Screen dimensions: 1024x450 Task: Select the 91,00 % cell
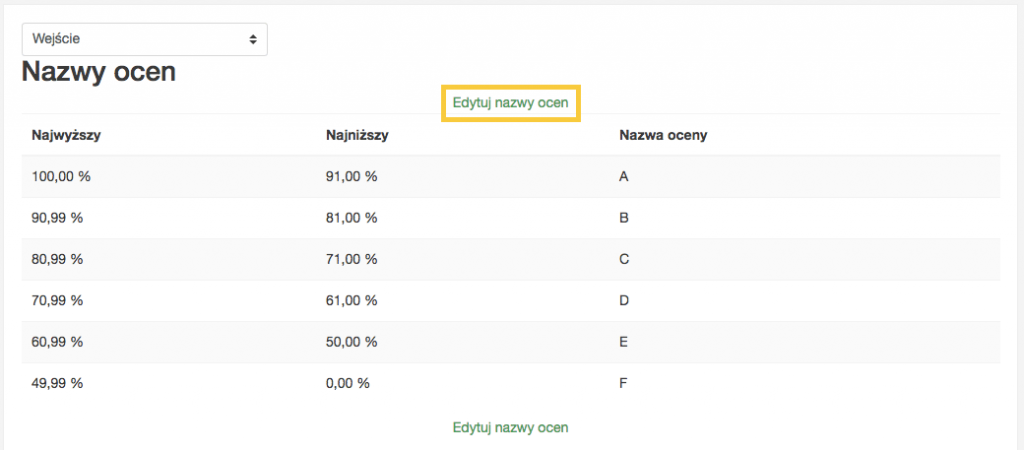351,176
